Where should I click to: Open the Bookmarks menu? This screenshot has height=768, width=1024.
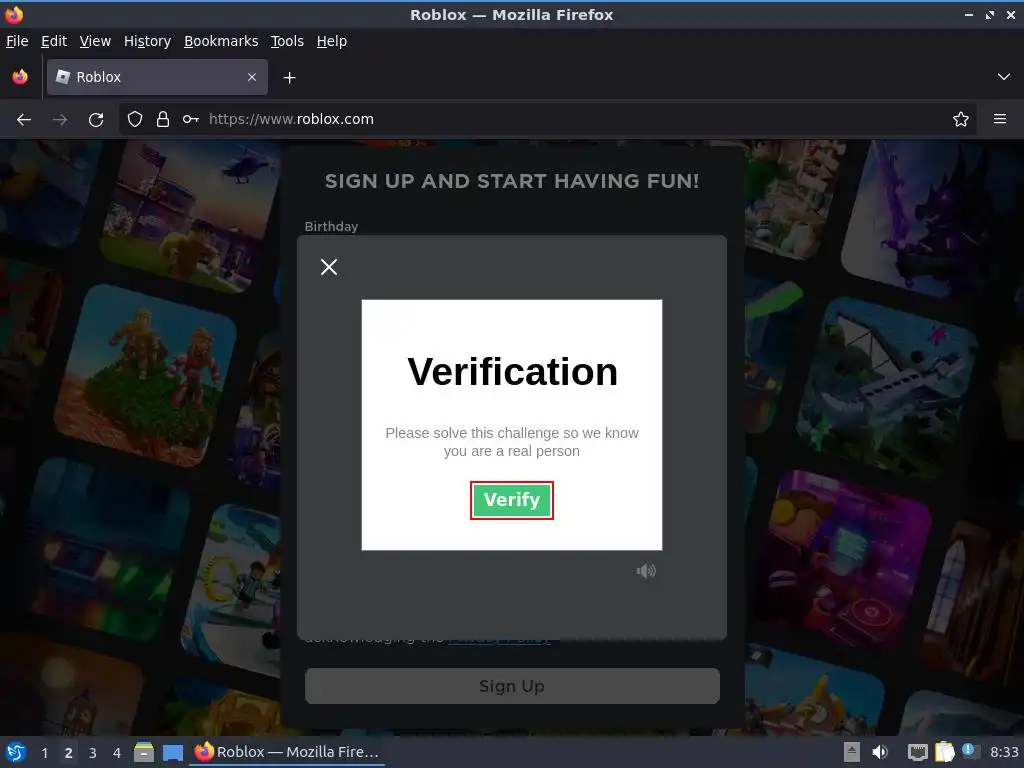click(x=221, y=41)
